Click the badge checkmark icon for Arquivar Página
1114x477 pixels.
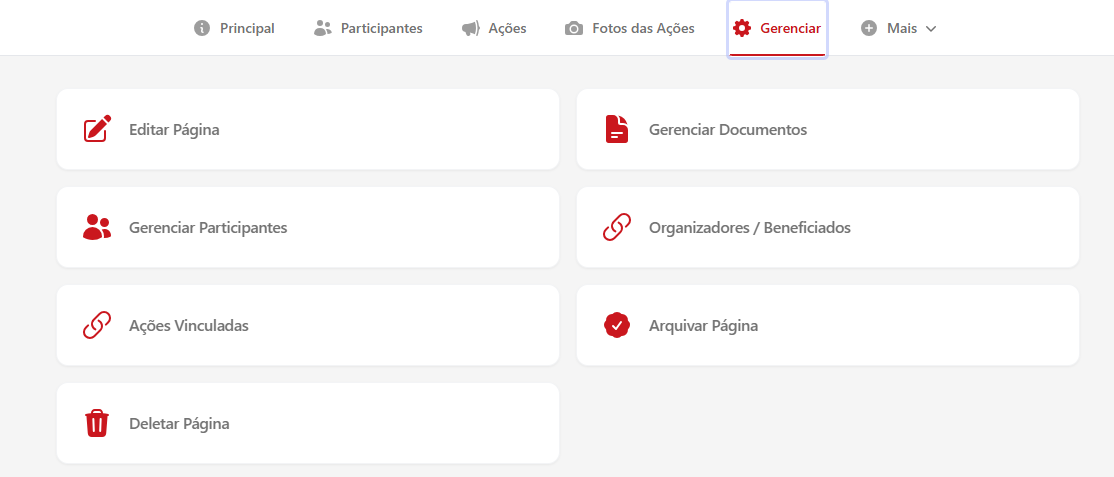pos(617,325)
